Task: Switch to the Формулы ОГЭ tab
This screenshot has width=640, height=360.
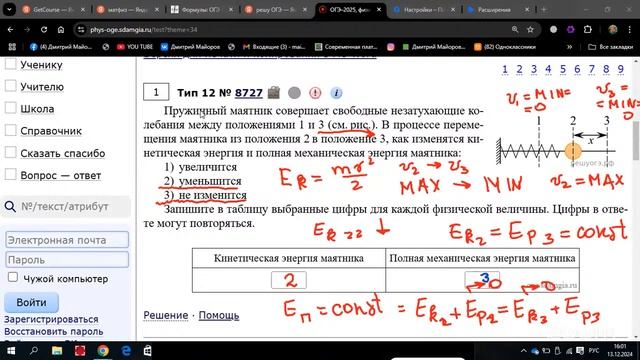Action: 202,9
